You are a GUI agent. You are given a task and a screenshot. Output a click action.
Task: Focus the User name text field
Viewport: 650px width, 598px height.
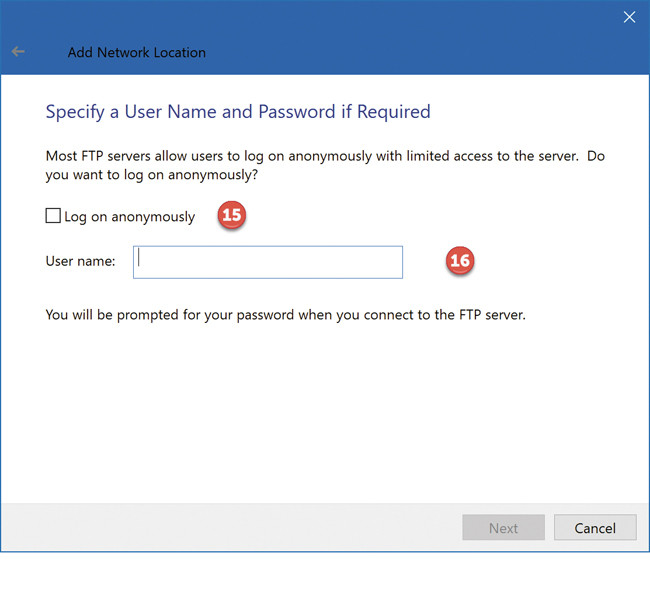(x=268, y=262)
